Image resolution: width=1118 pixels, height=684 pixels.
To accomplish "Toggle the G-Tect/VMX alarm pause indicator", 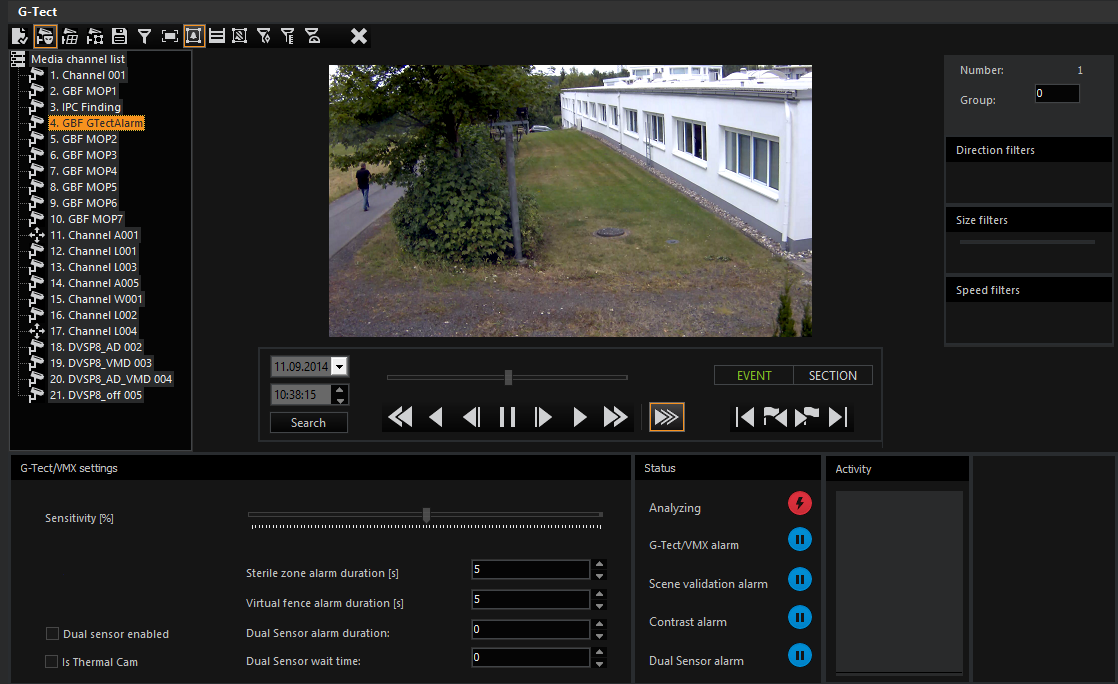I will (x=800, y=539).
